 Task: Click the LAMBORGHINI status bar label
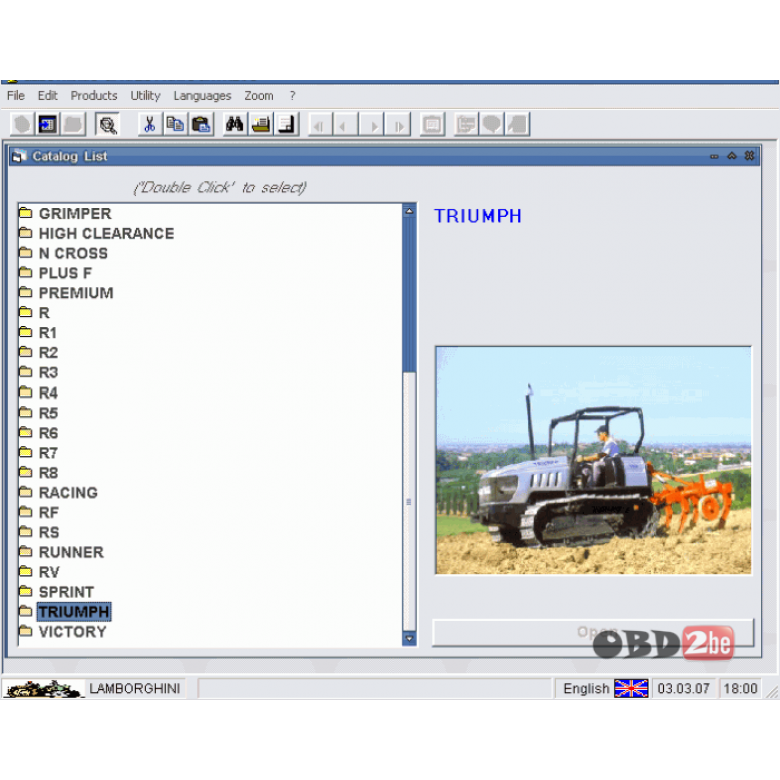click(134, 689)
